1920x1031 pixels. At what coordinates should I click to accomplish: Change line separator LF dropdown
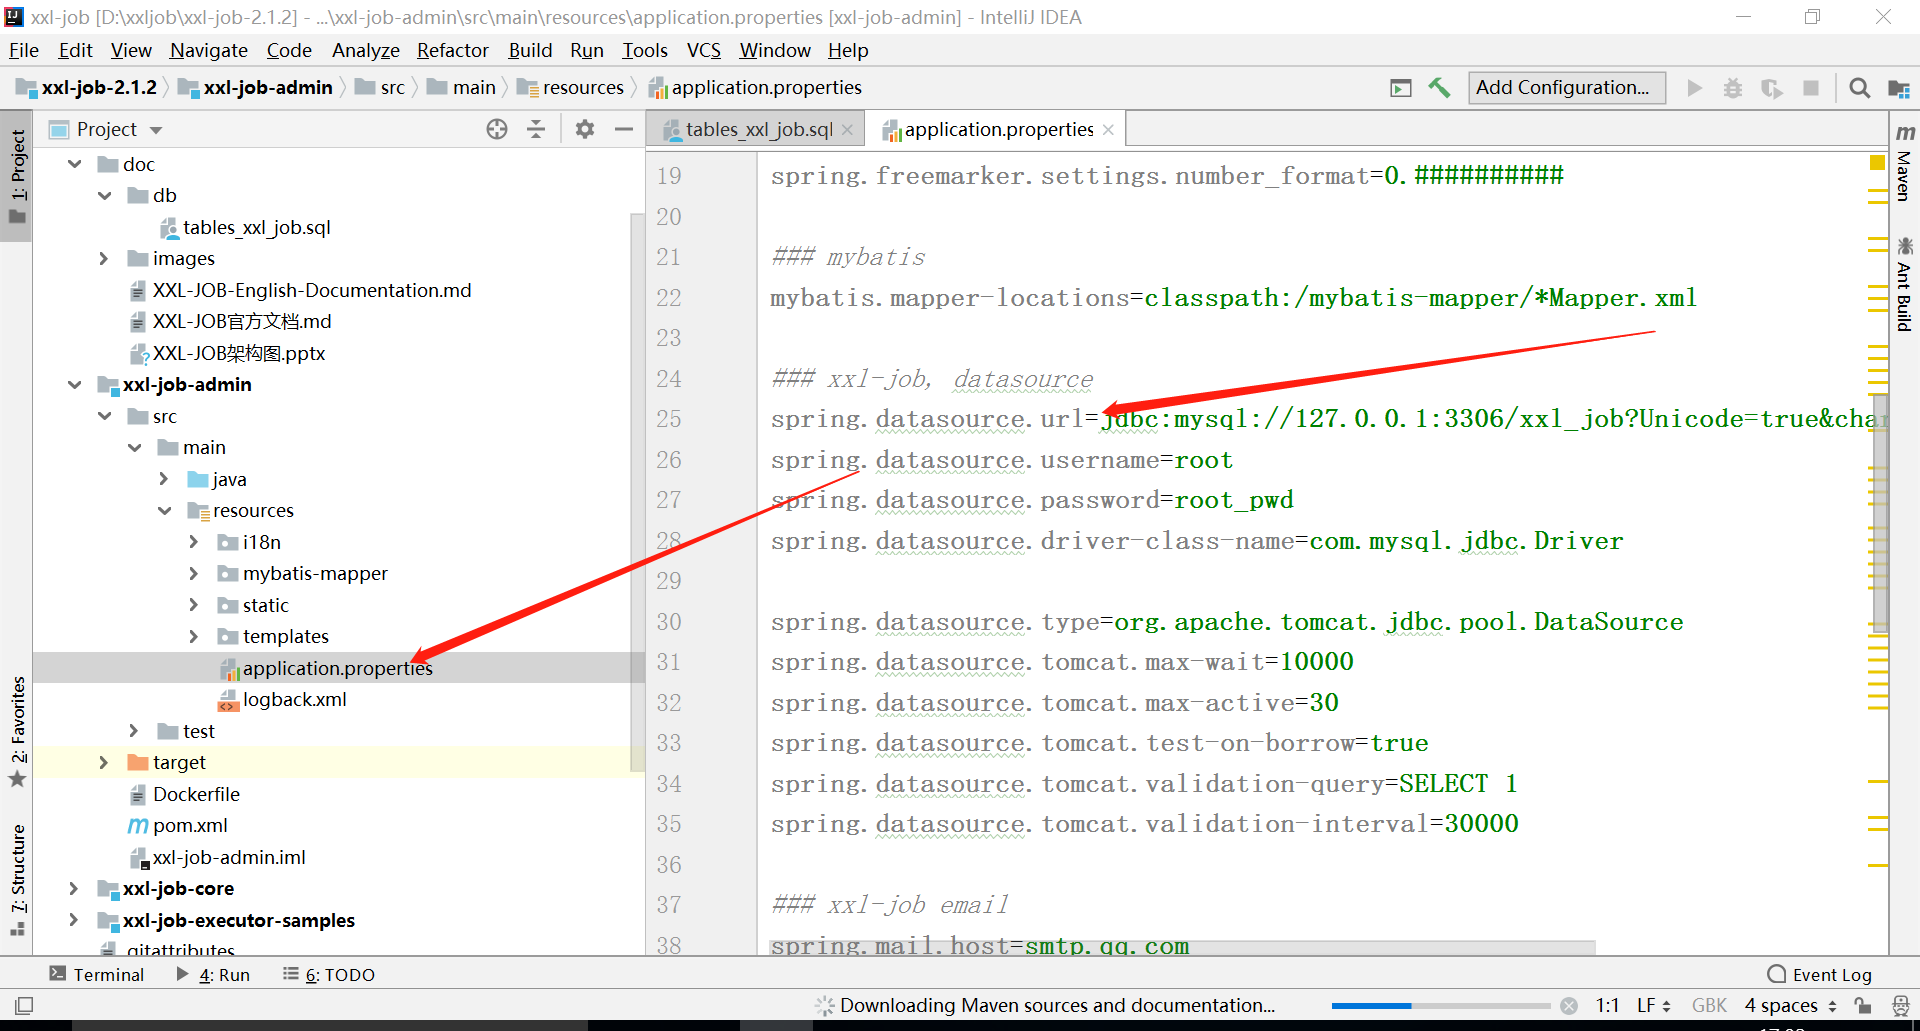pyautogui.click(x=1654, y=1006)
